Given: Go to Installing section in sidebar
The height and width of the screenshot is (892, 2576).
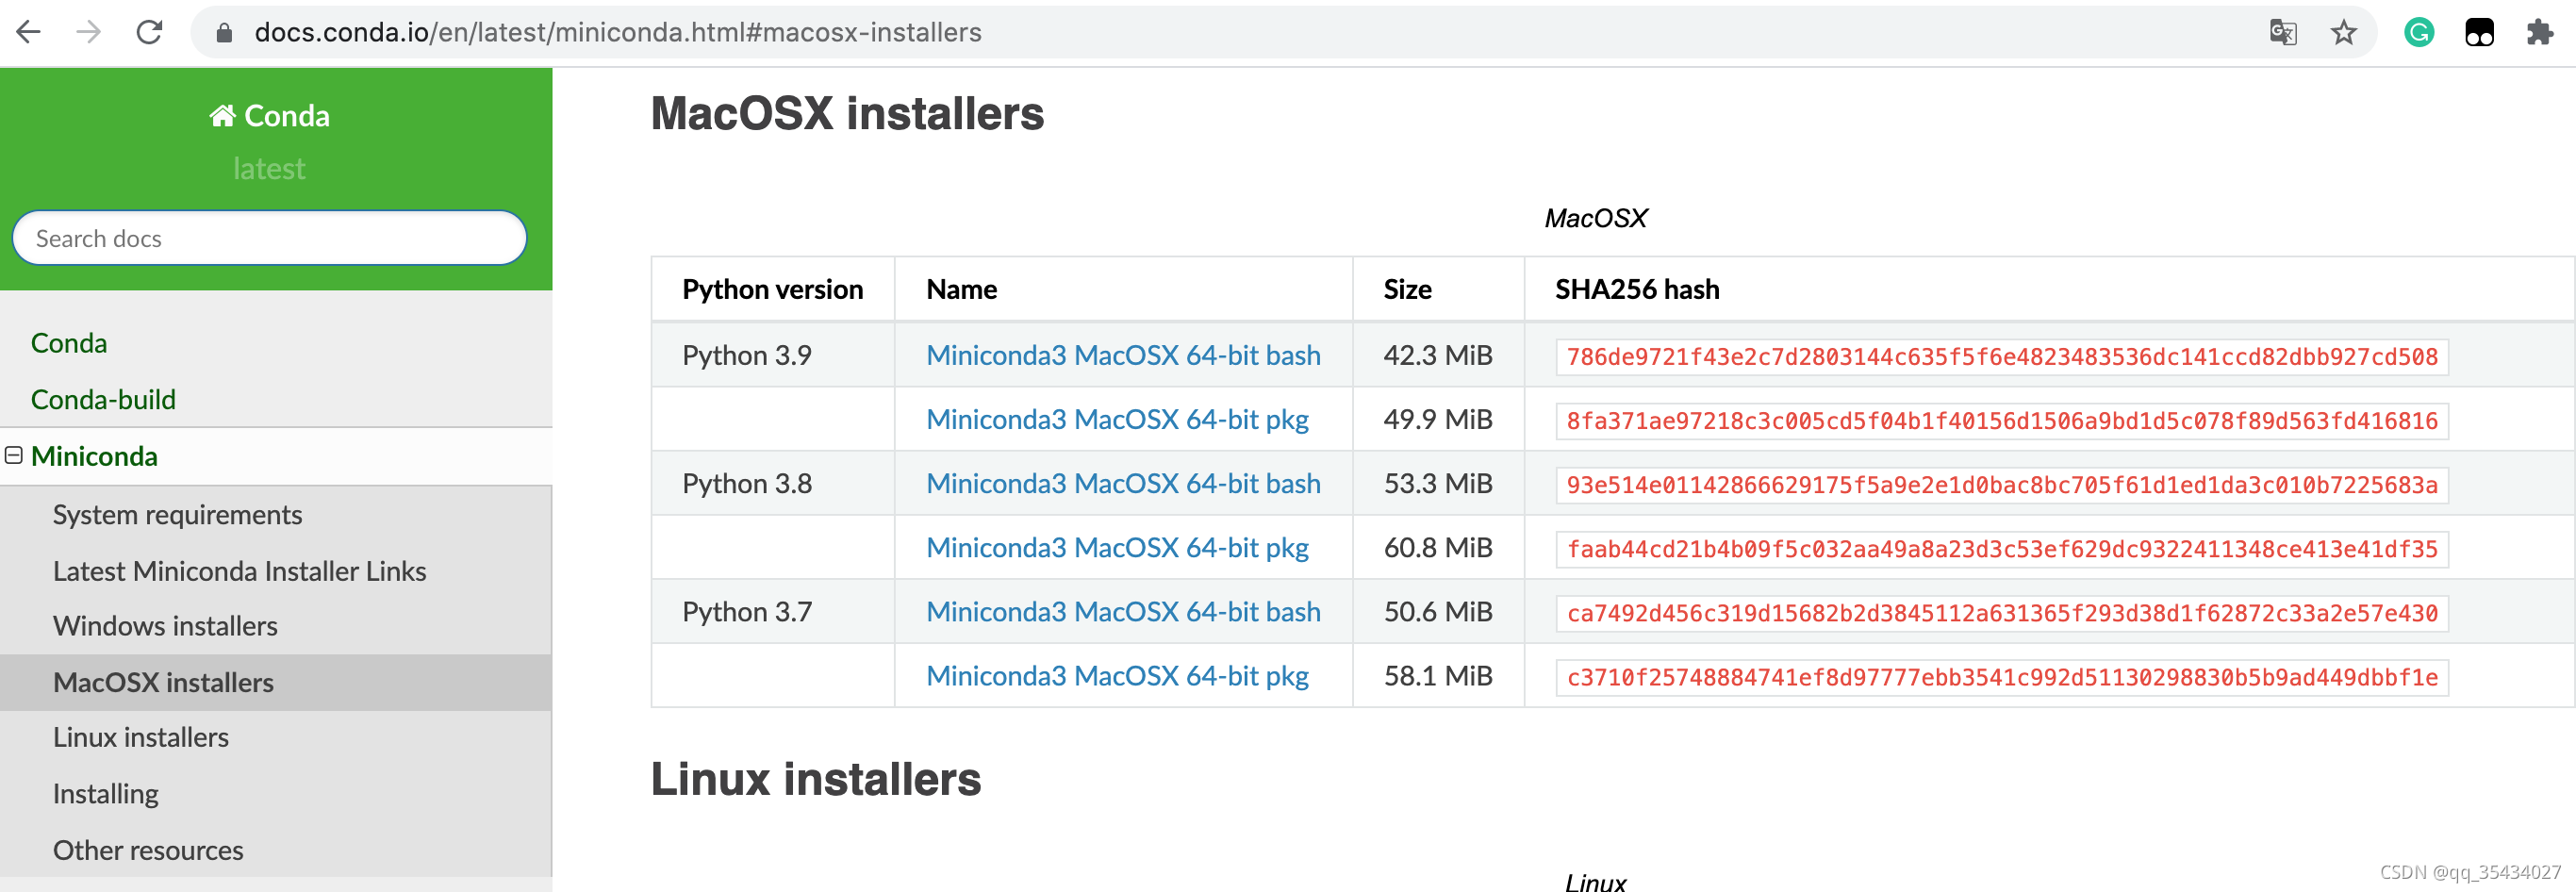Looking at the screenshot, I should pyautogui.click(x=105, y=794).
